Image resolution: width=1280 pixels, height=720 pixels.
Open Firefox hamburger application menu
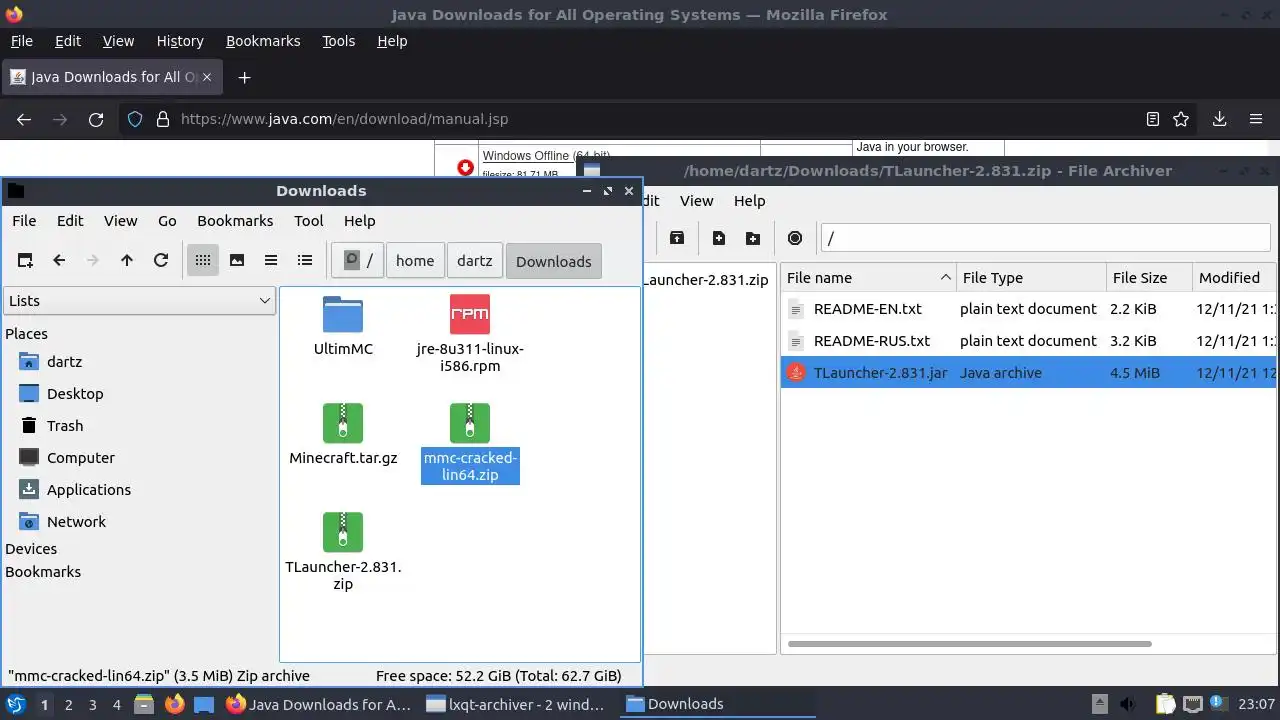[x=1256, y=119]
